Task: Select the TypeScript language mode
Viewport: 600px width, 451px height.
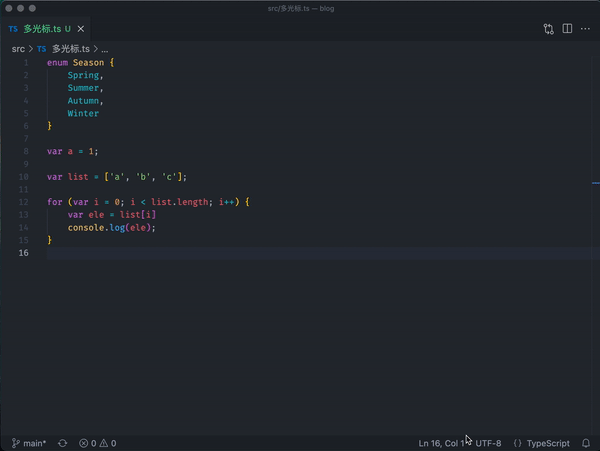Action: click(548, 443)
